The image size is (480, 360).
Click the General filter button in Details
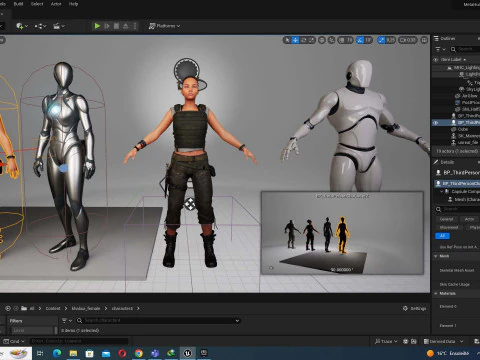[x=446, y=219]
